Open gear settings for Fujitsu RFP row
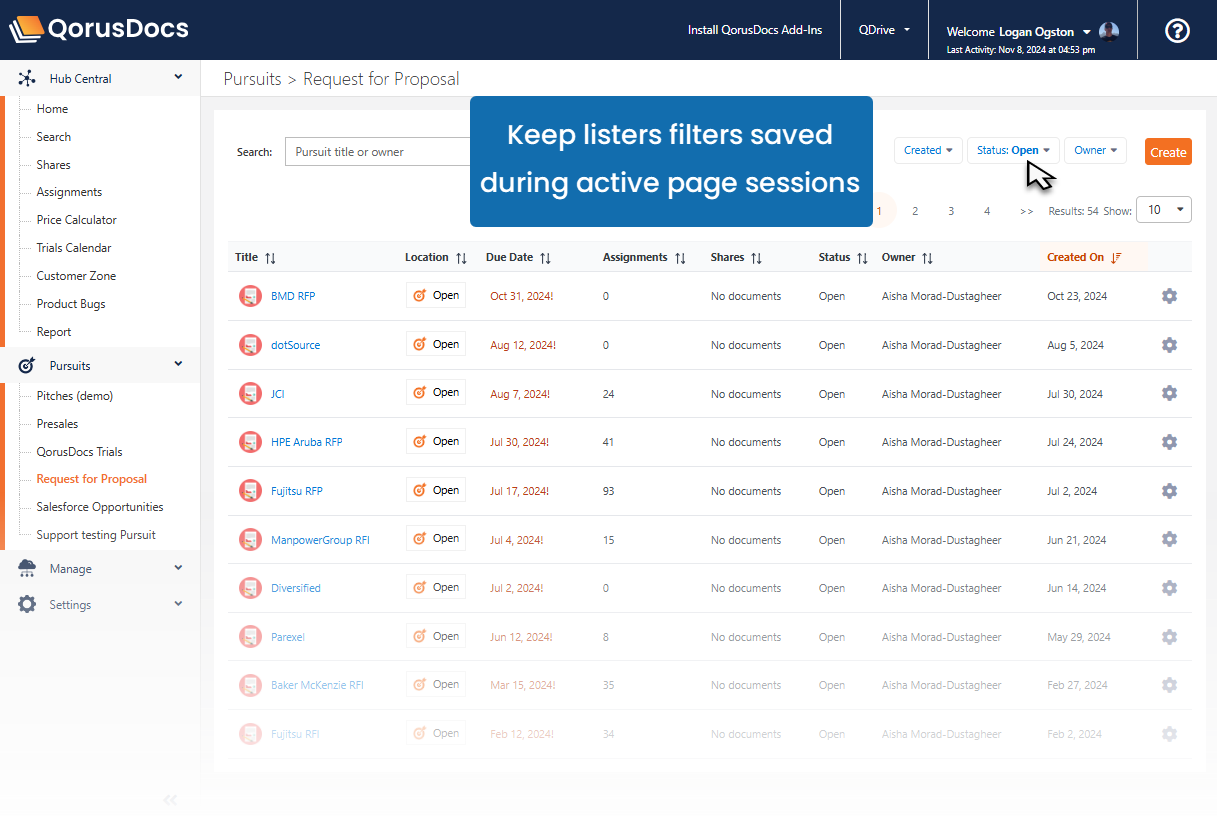Image resolution: width=1217 pixels, height=817 pixels. point(1169,491)
